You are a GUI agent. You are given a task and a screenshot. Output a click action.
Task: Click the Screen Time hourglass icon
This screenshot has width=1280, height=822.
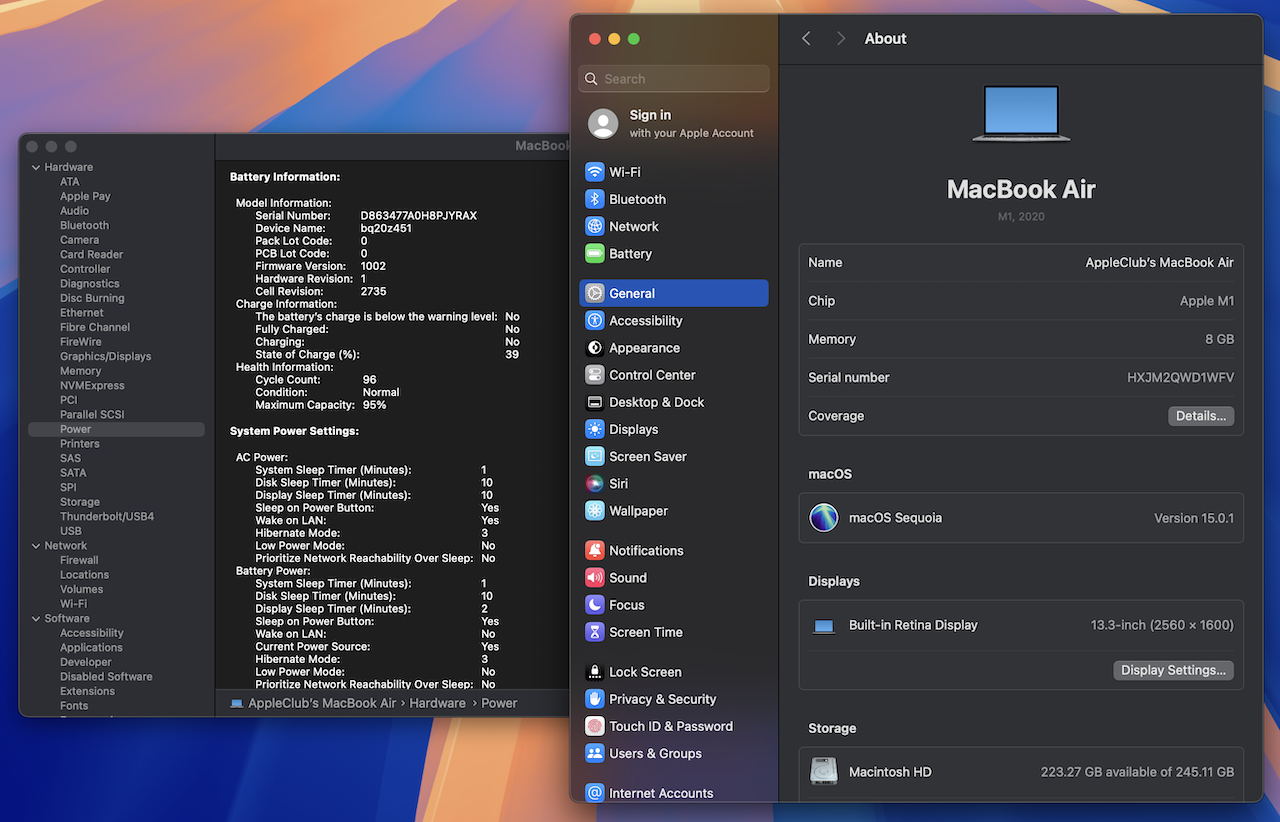(x=595, y=631)
